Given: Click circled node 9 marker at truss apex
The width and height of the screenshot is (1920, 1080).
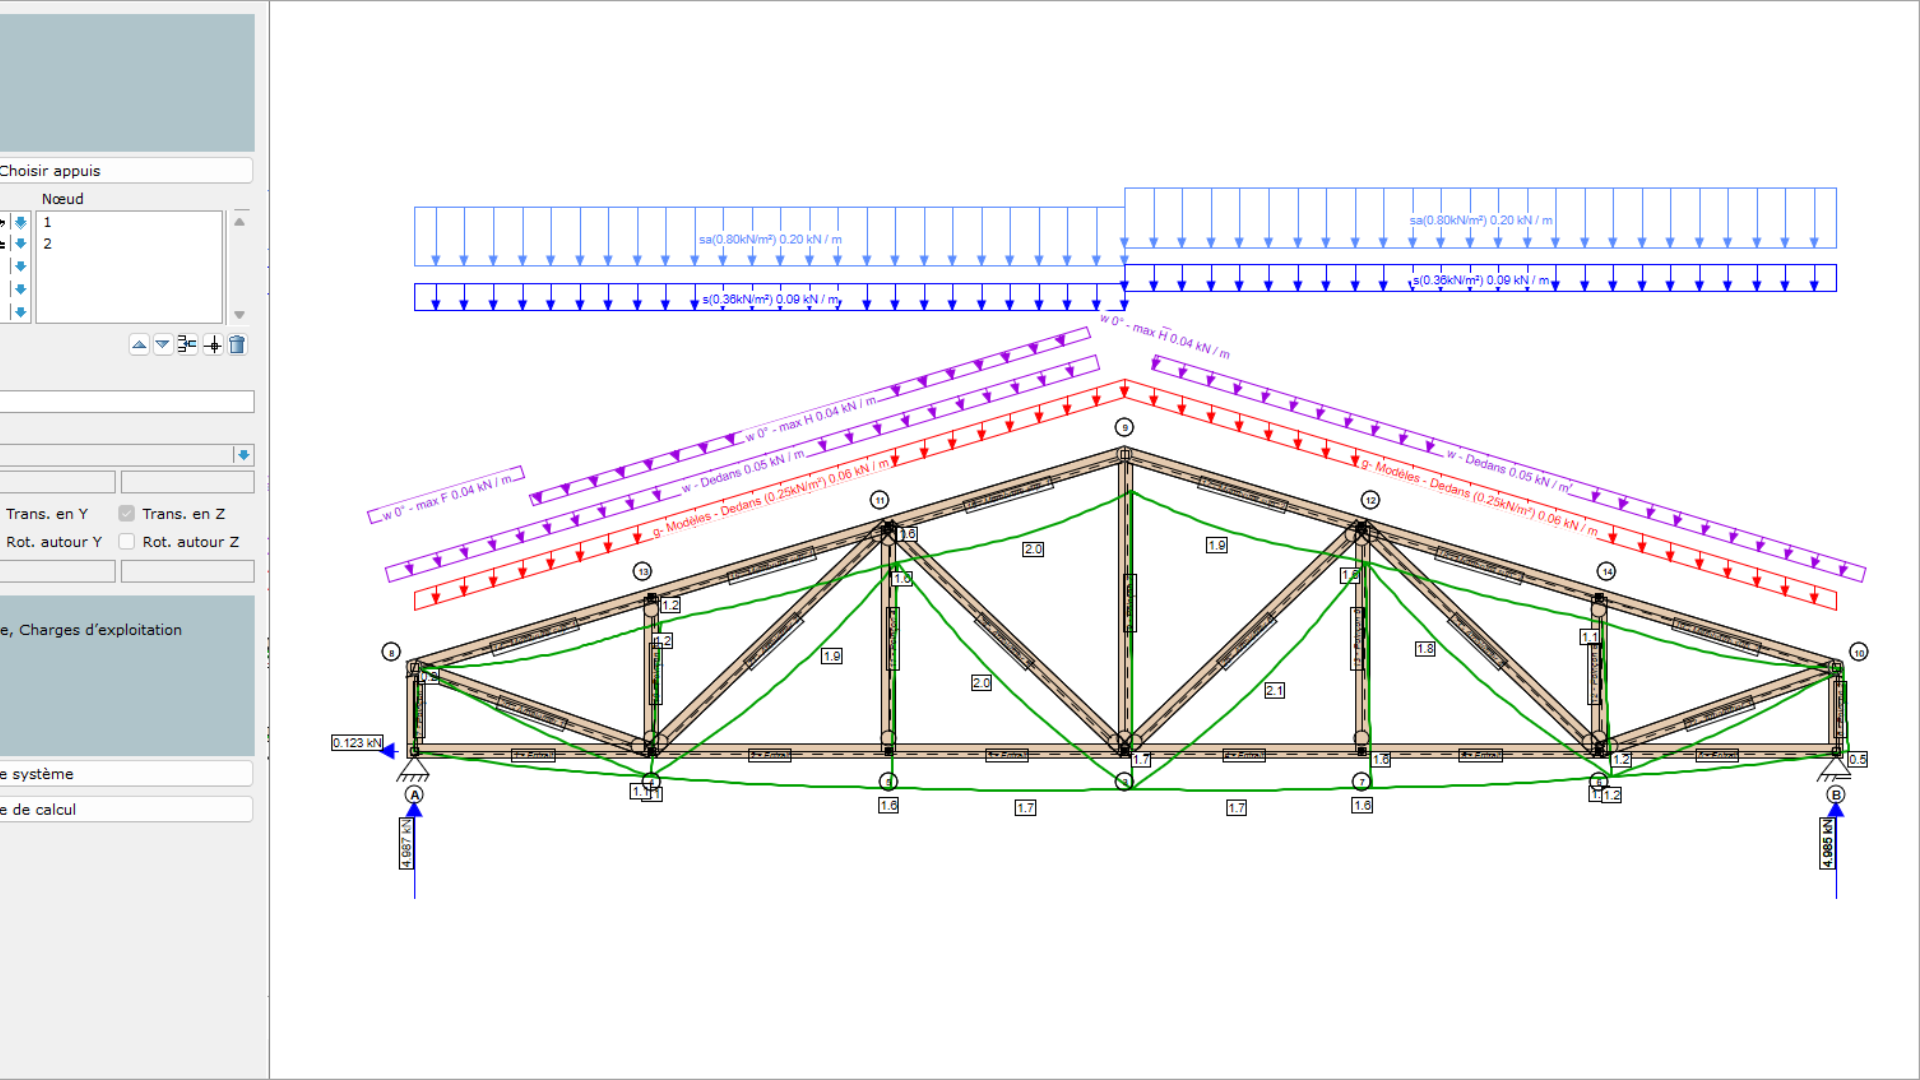Looking at the screenshot, I should click(x=1124, y=427).
